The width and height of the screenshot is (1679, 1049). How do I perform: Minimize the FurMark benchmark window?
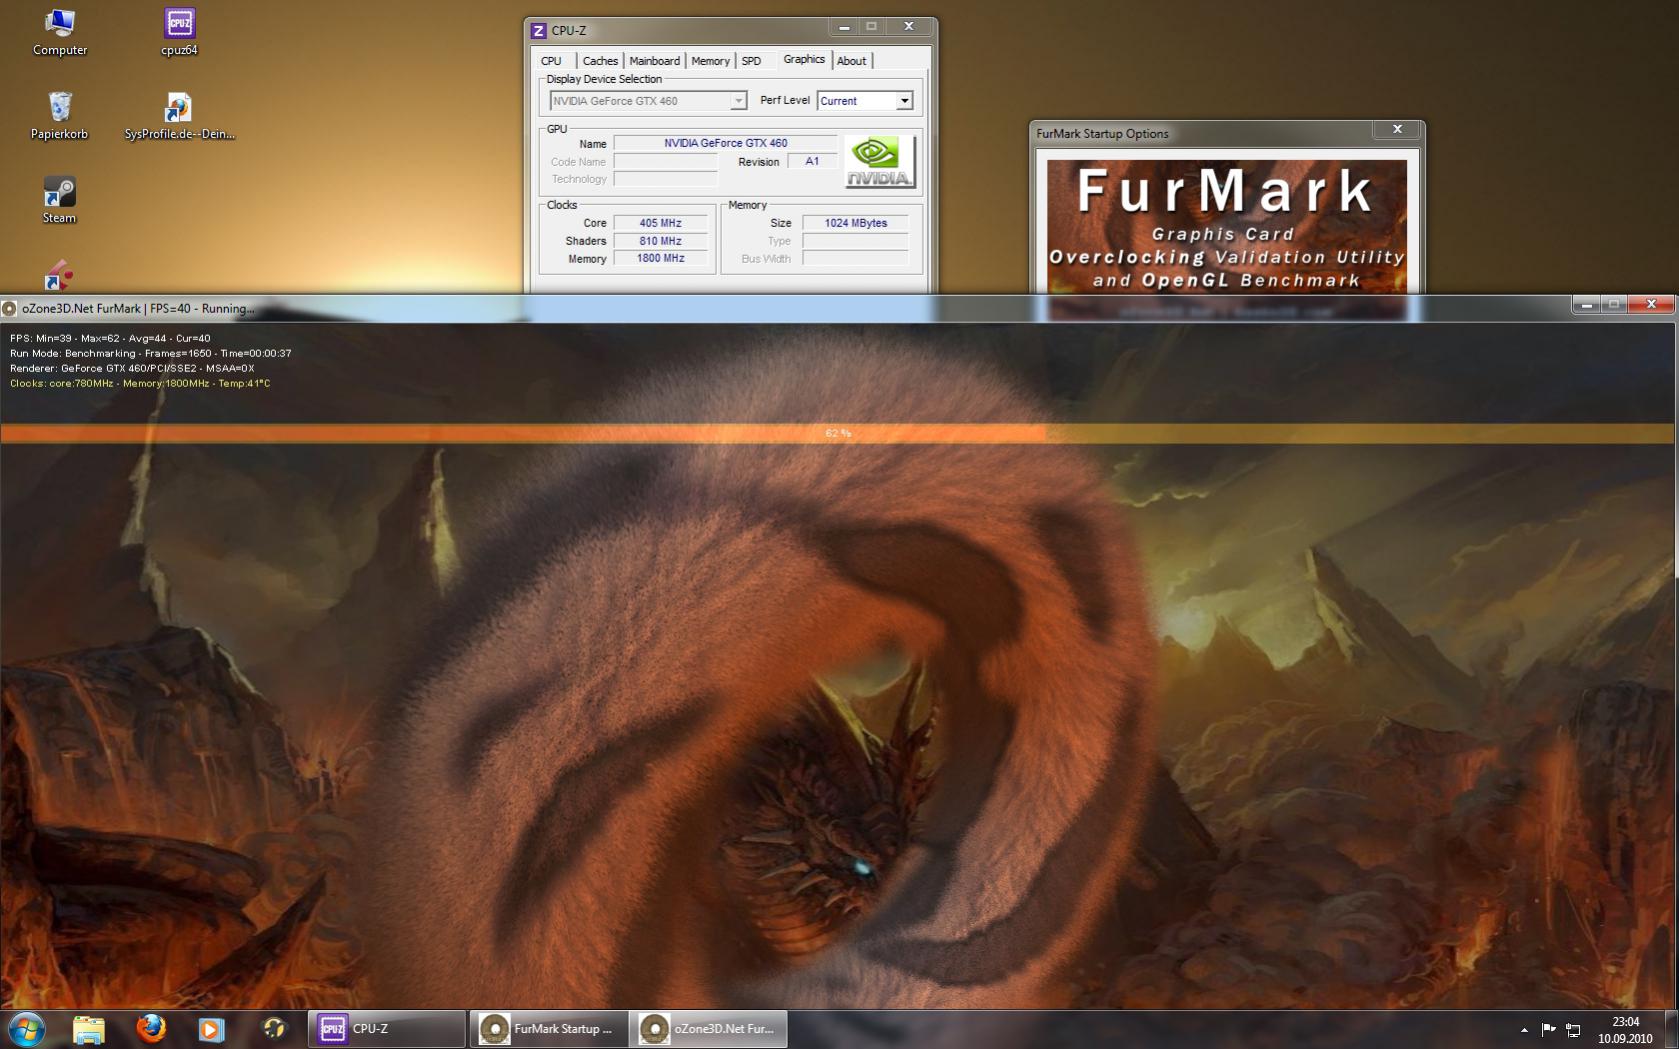click(x=1586, y=304)
